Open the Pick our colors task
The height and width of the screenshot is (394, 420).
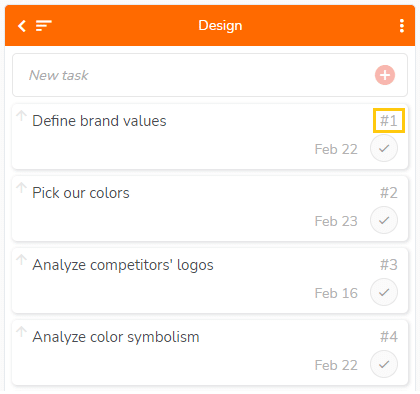81,193
